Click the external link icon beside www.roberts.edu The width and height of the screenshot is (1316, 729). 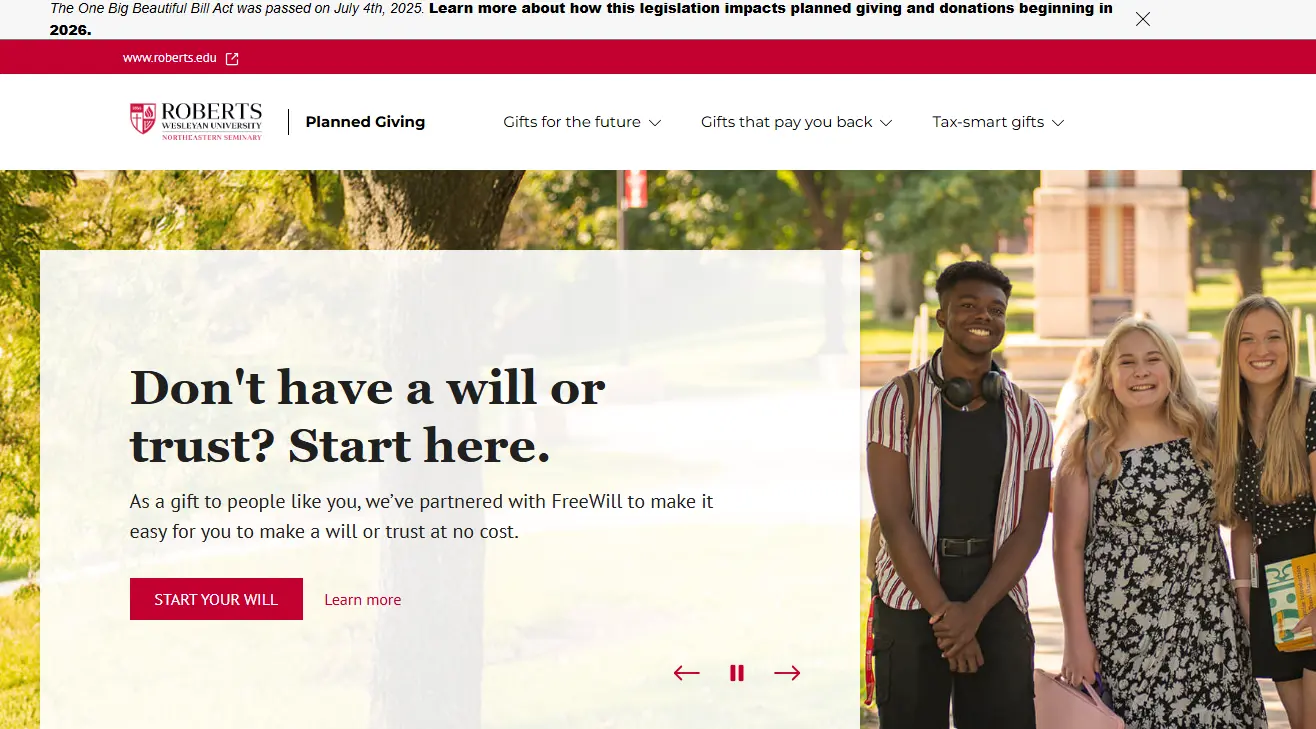232,58
